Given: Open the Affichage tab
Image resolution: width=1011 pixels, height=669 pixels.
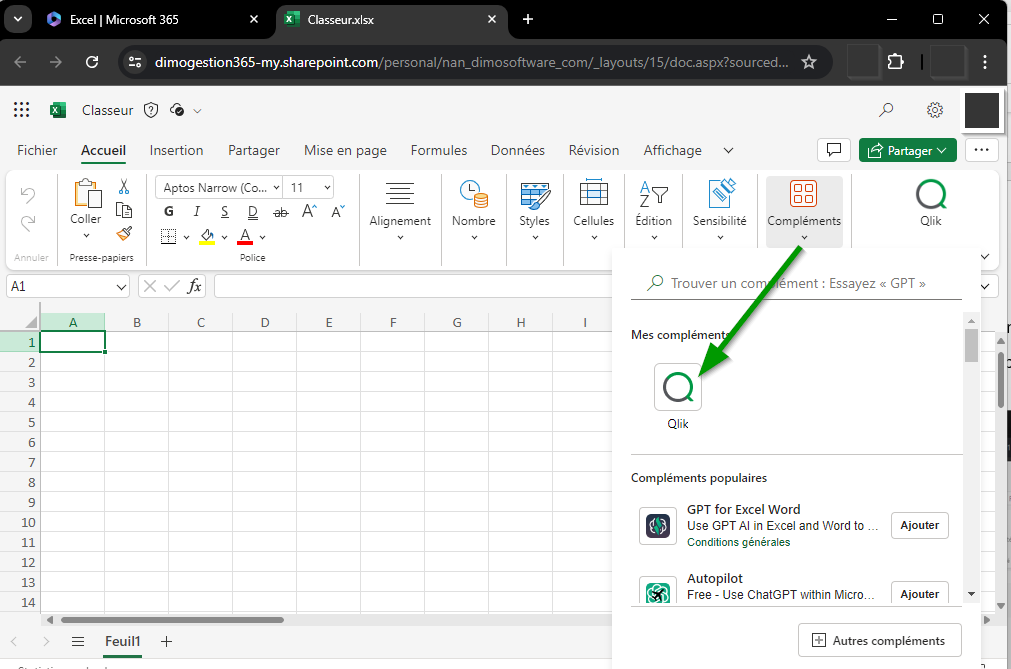Looking at the screenshot, I should pyautogui.click(x=672, y=150).
